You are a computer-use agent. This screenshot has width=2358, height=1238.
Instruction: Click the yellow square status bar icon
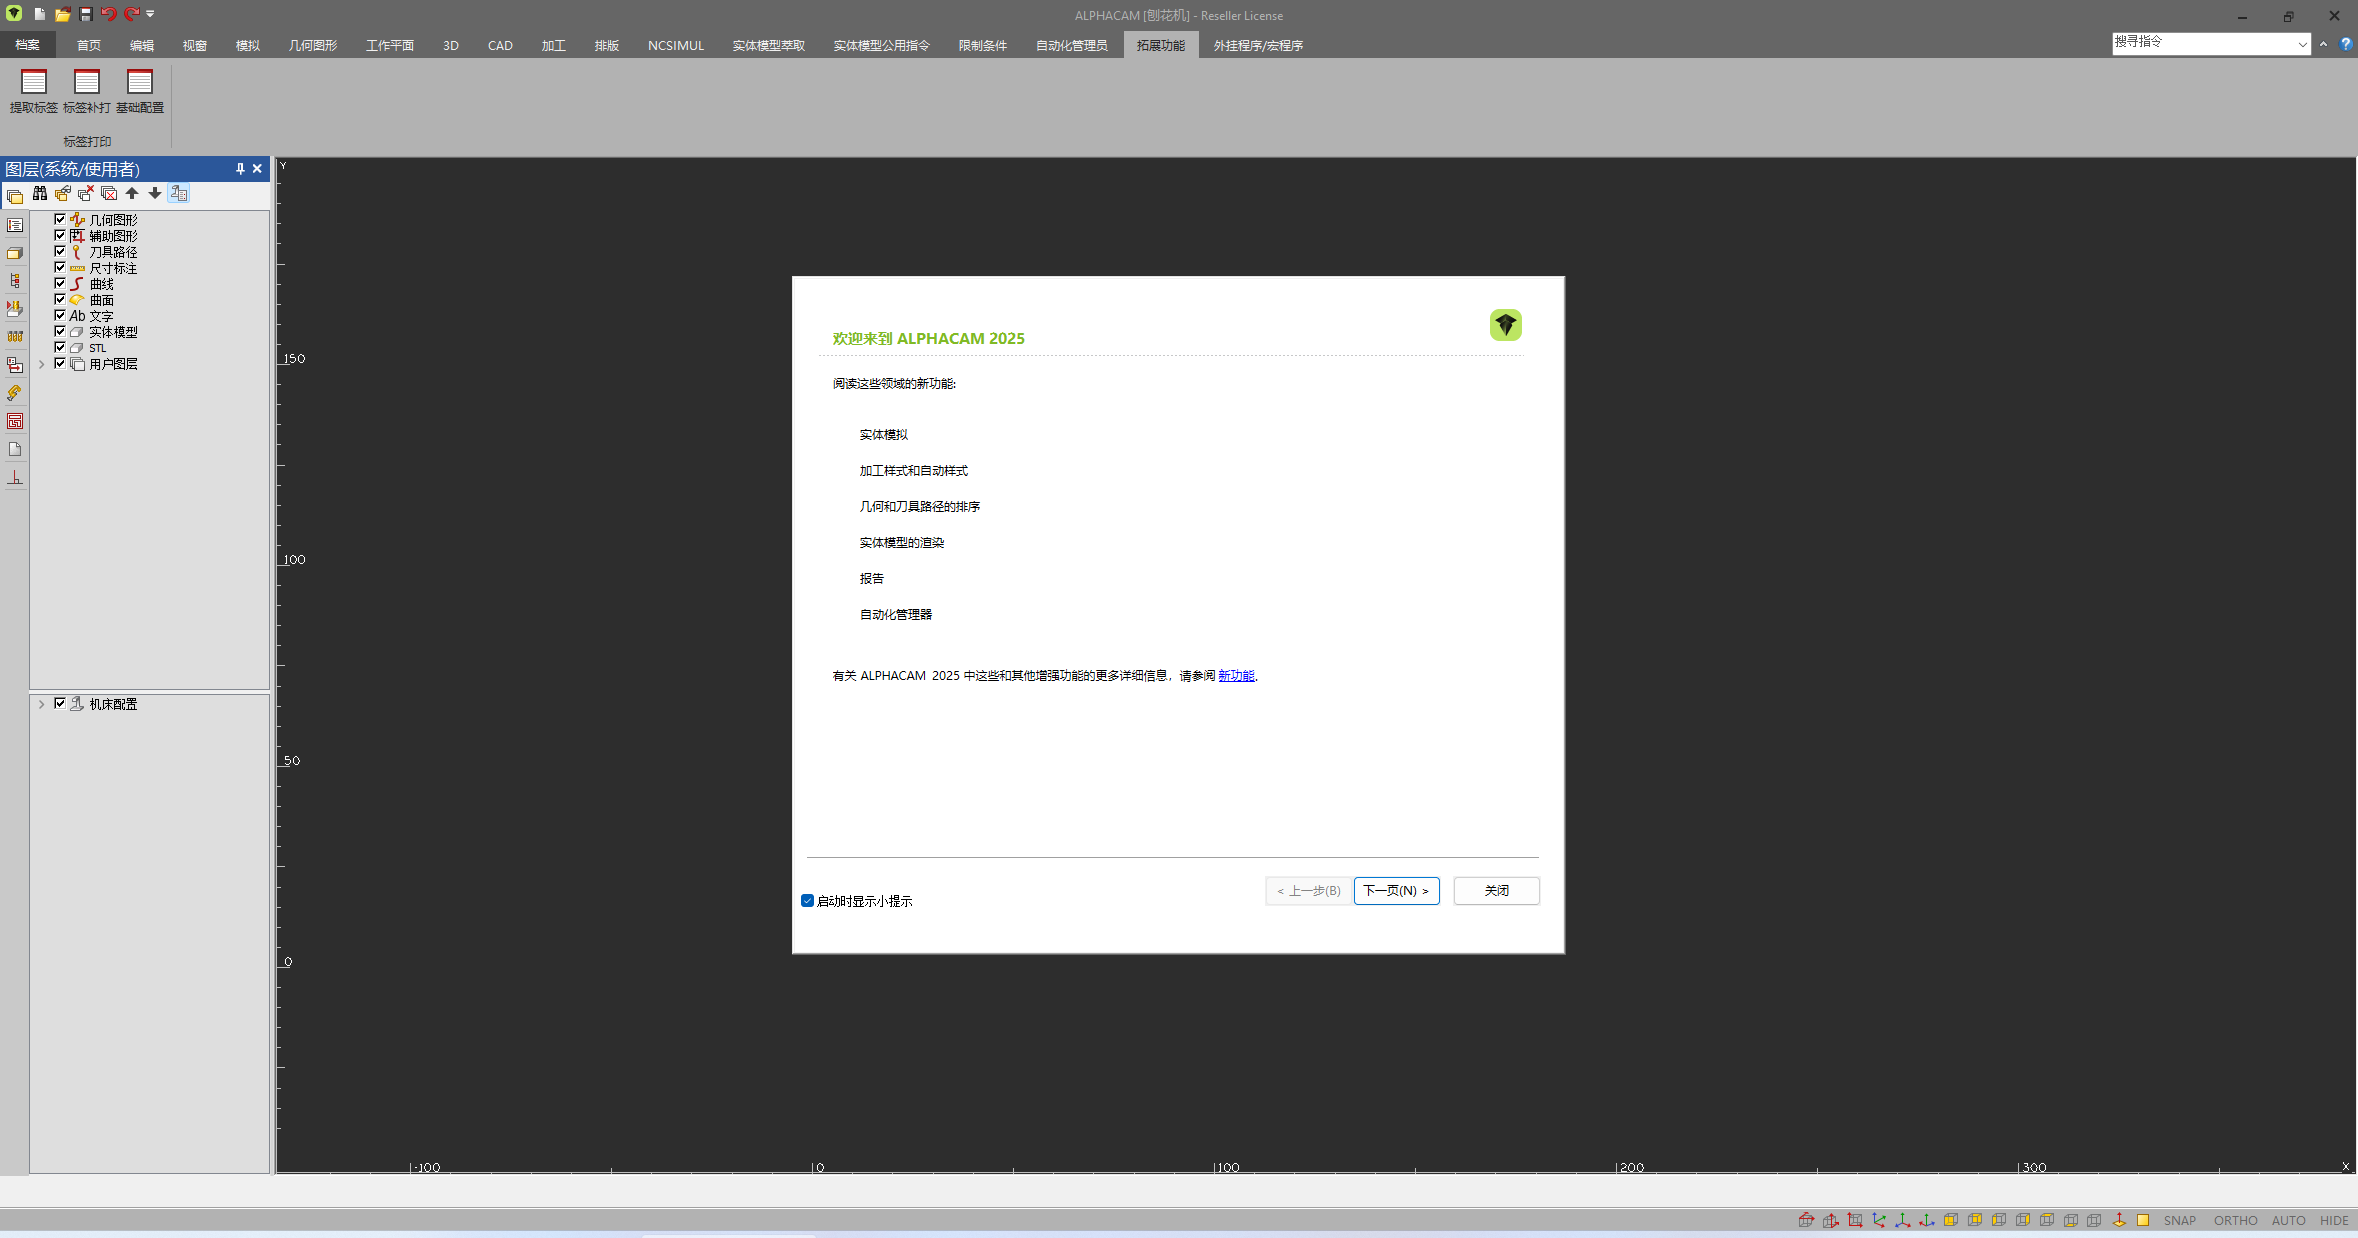pyautogui.click(x=2143, y=1220)
